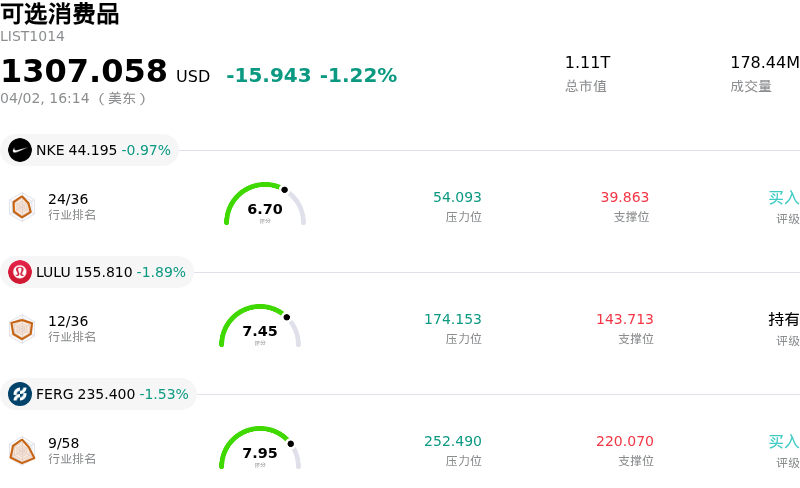Click LULU support level 143.713

click(x=624, y=320)
